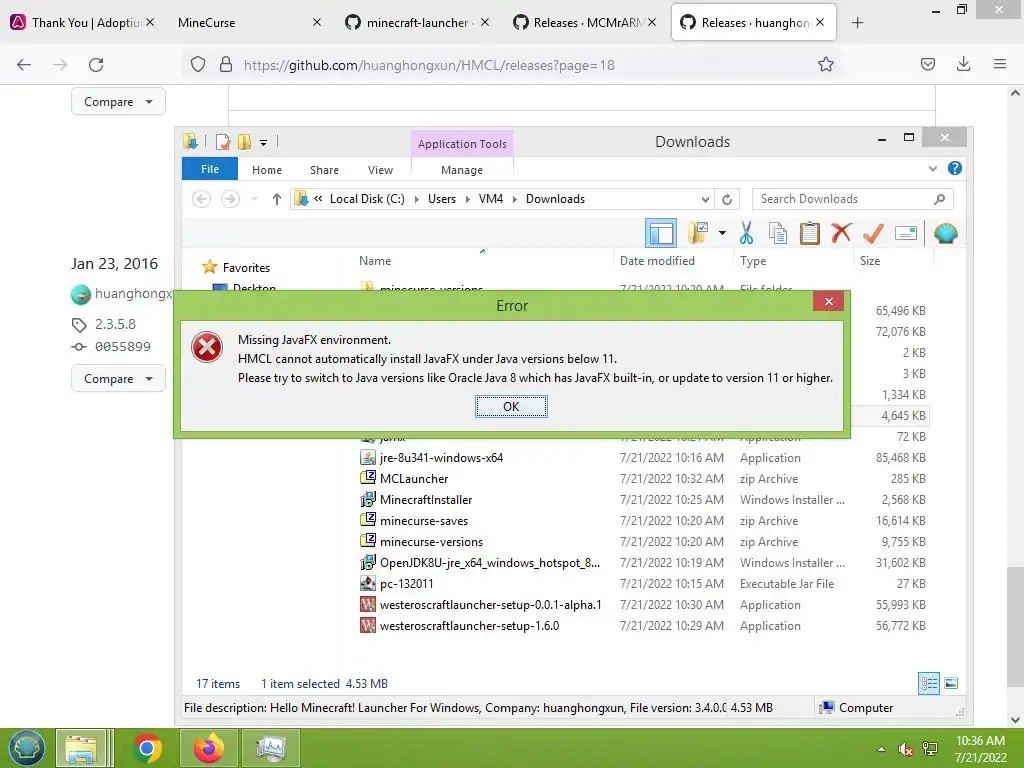Select westeroscraftlauncher-setup-1.6.0 file
This screenshot has height=768, width=1024.
[469, 626]
